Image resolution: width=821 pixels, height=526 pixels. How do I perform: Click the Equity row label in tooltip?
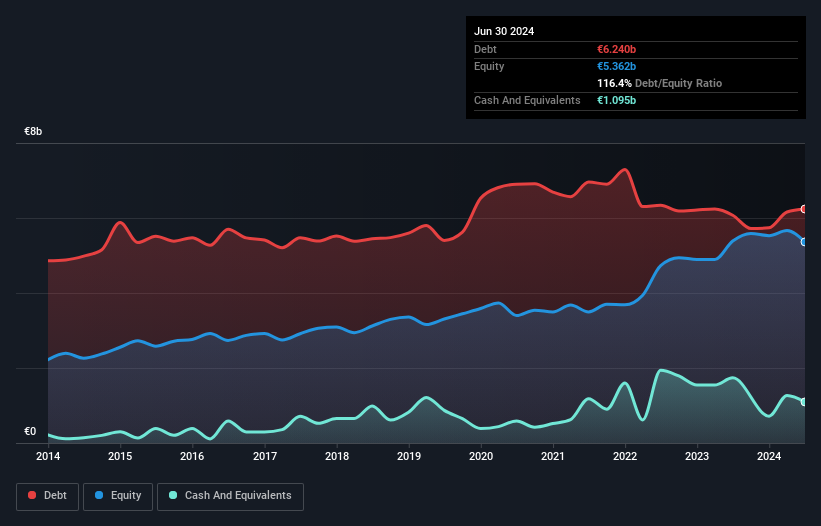point(489,66)
